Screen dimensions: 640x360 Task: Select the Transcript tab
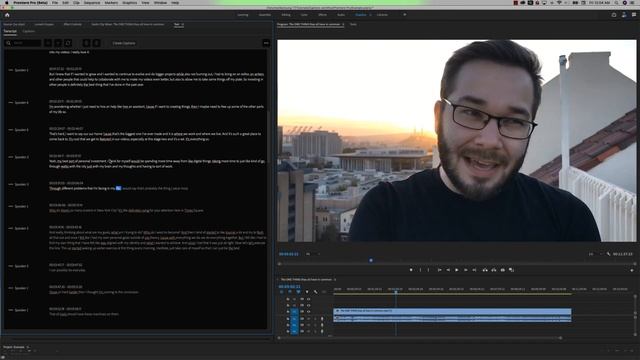click(x=10, y=31)
